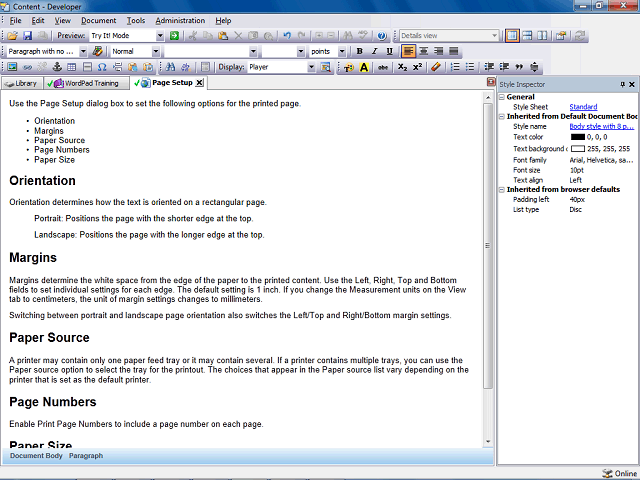Open the Administration menu
Image resolution: width=640 pixels, height=480 pixels.
(x=180, y=21)
